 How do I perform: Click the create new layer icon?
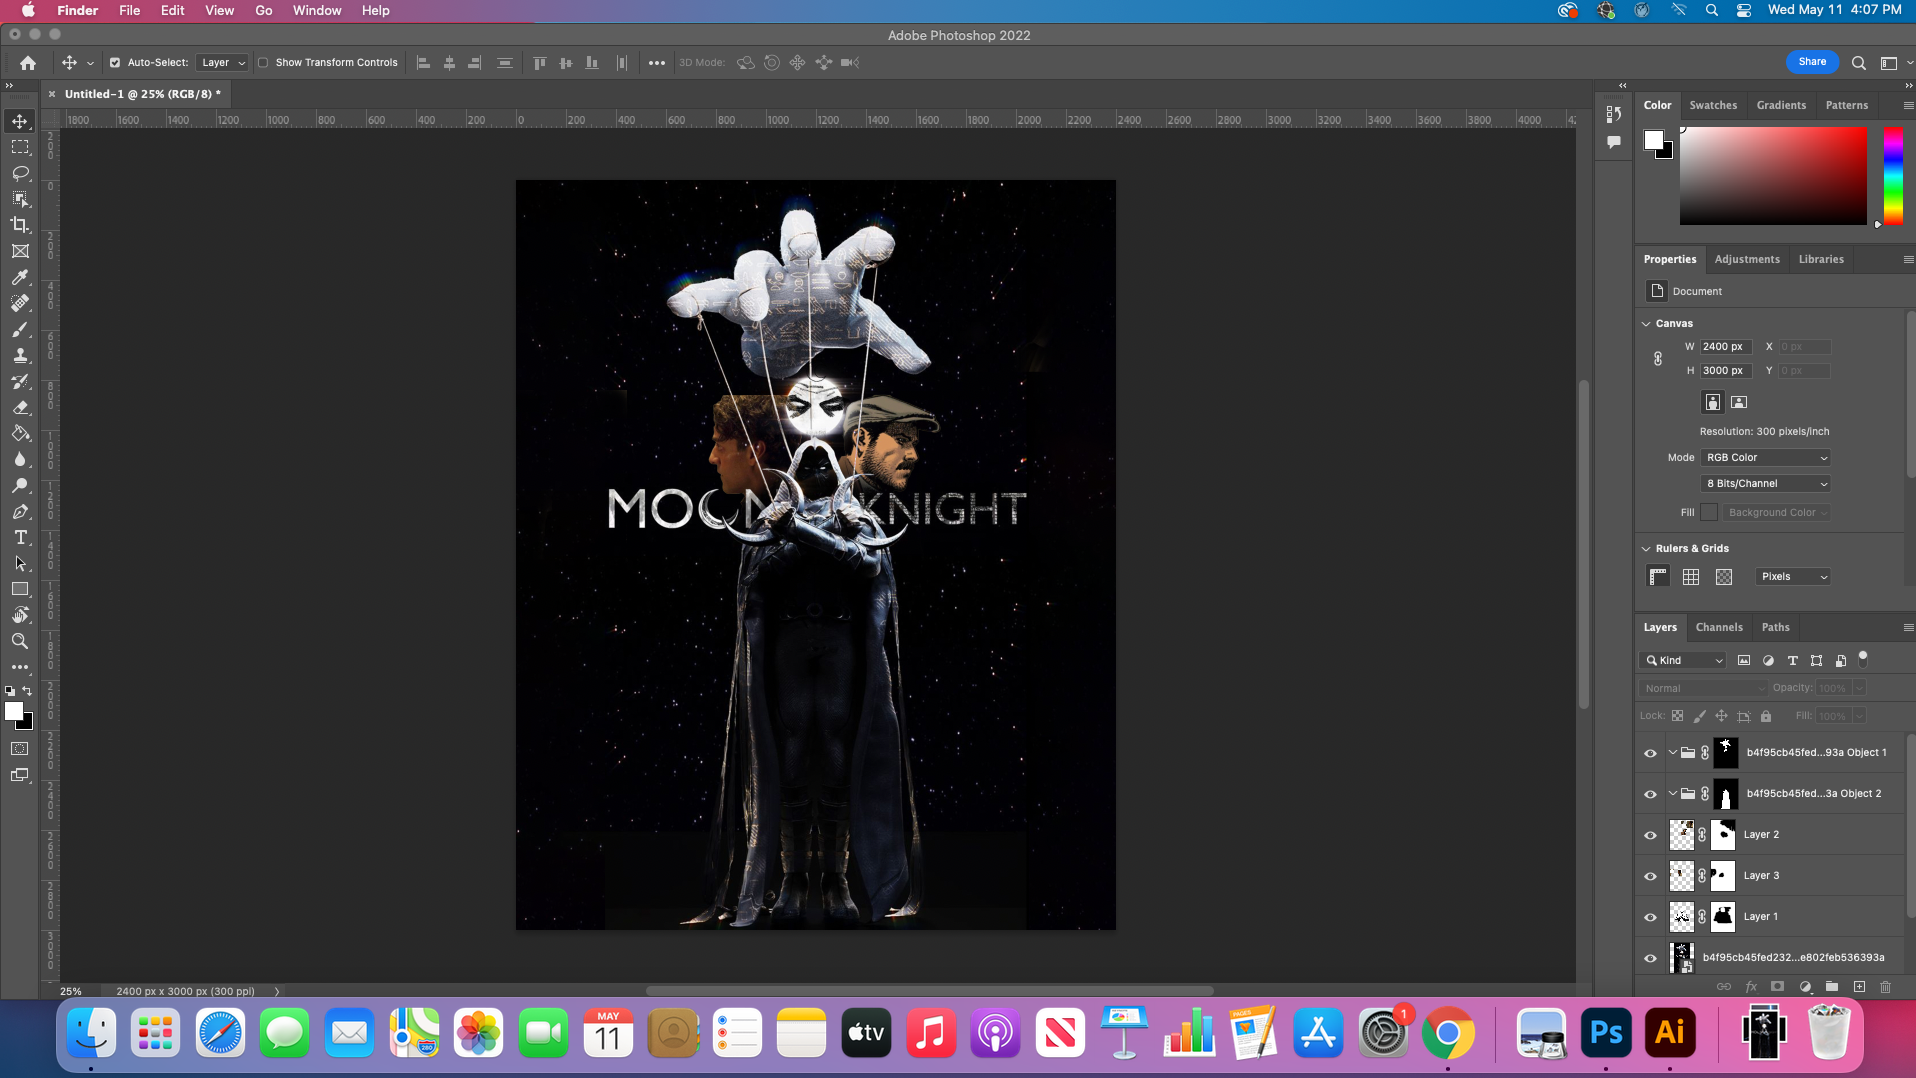point(1859,987)
